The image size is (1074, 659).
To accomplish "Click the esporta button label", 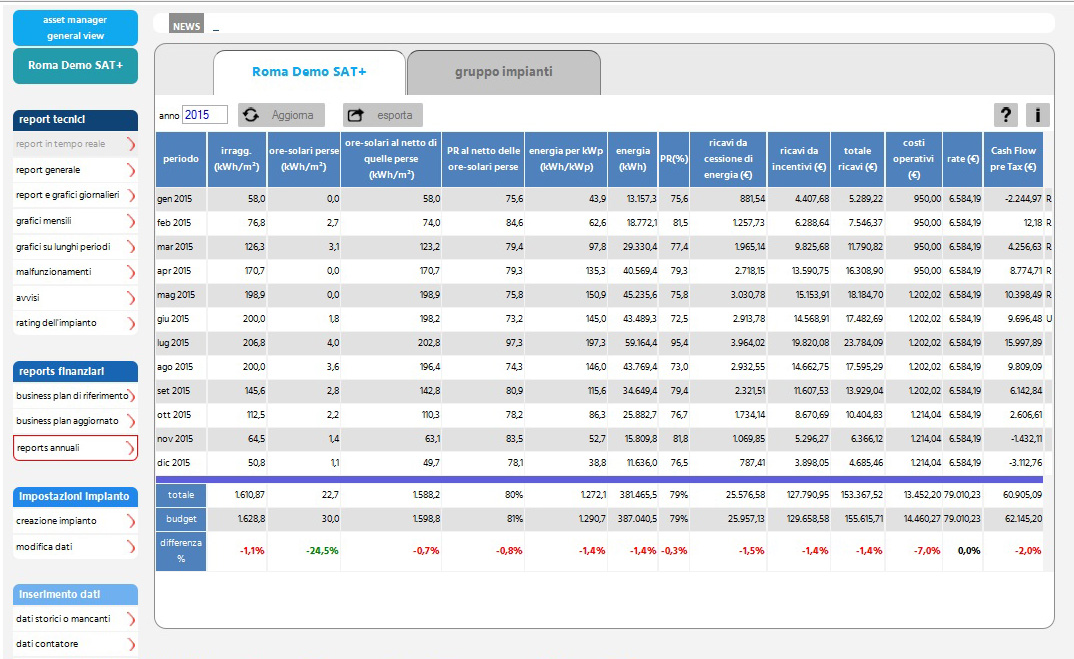I will coord(395,115).
